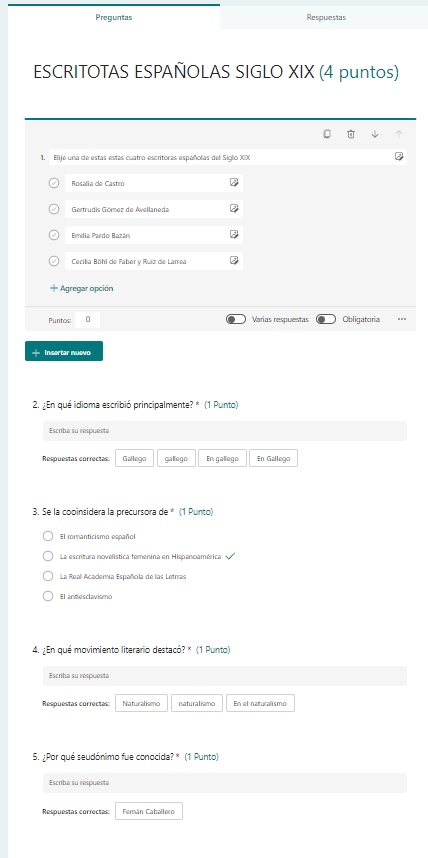
Task: Click the answer field for question 2
Action: point(225,431)
